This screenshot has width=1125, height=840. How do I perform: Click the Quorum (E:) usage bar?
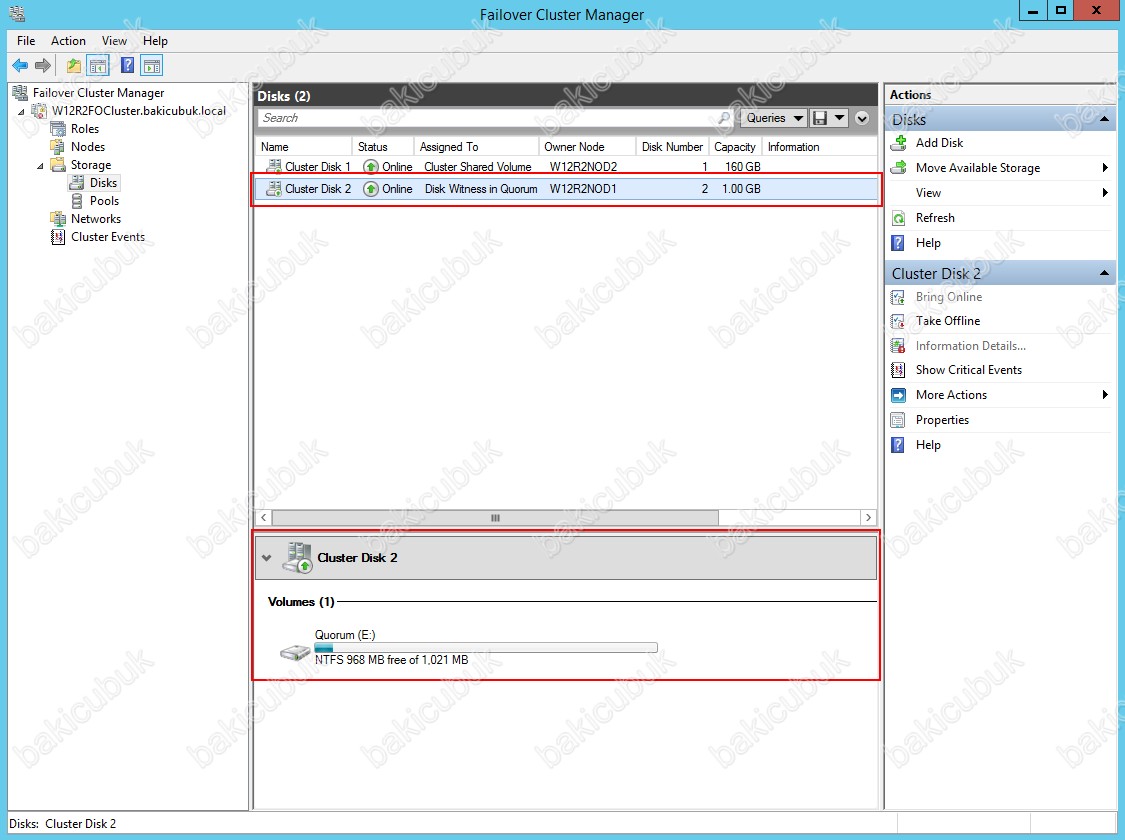pos(486,648)
